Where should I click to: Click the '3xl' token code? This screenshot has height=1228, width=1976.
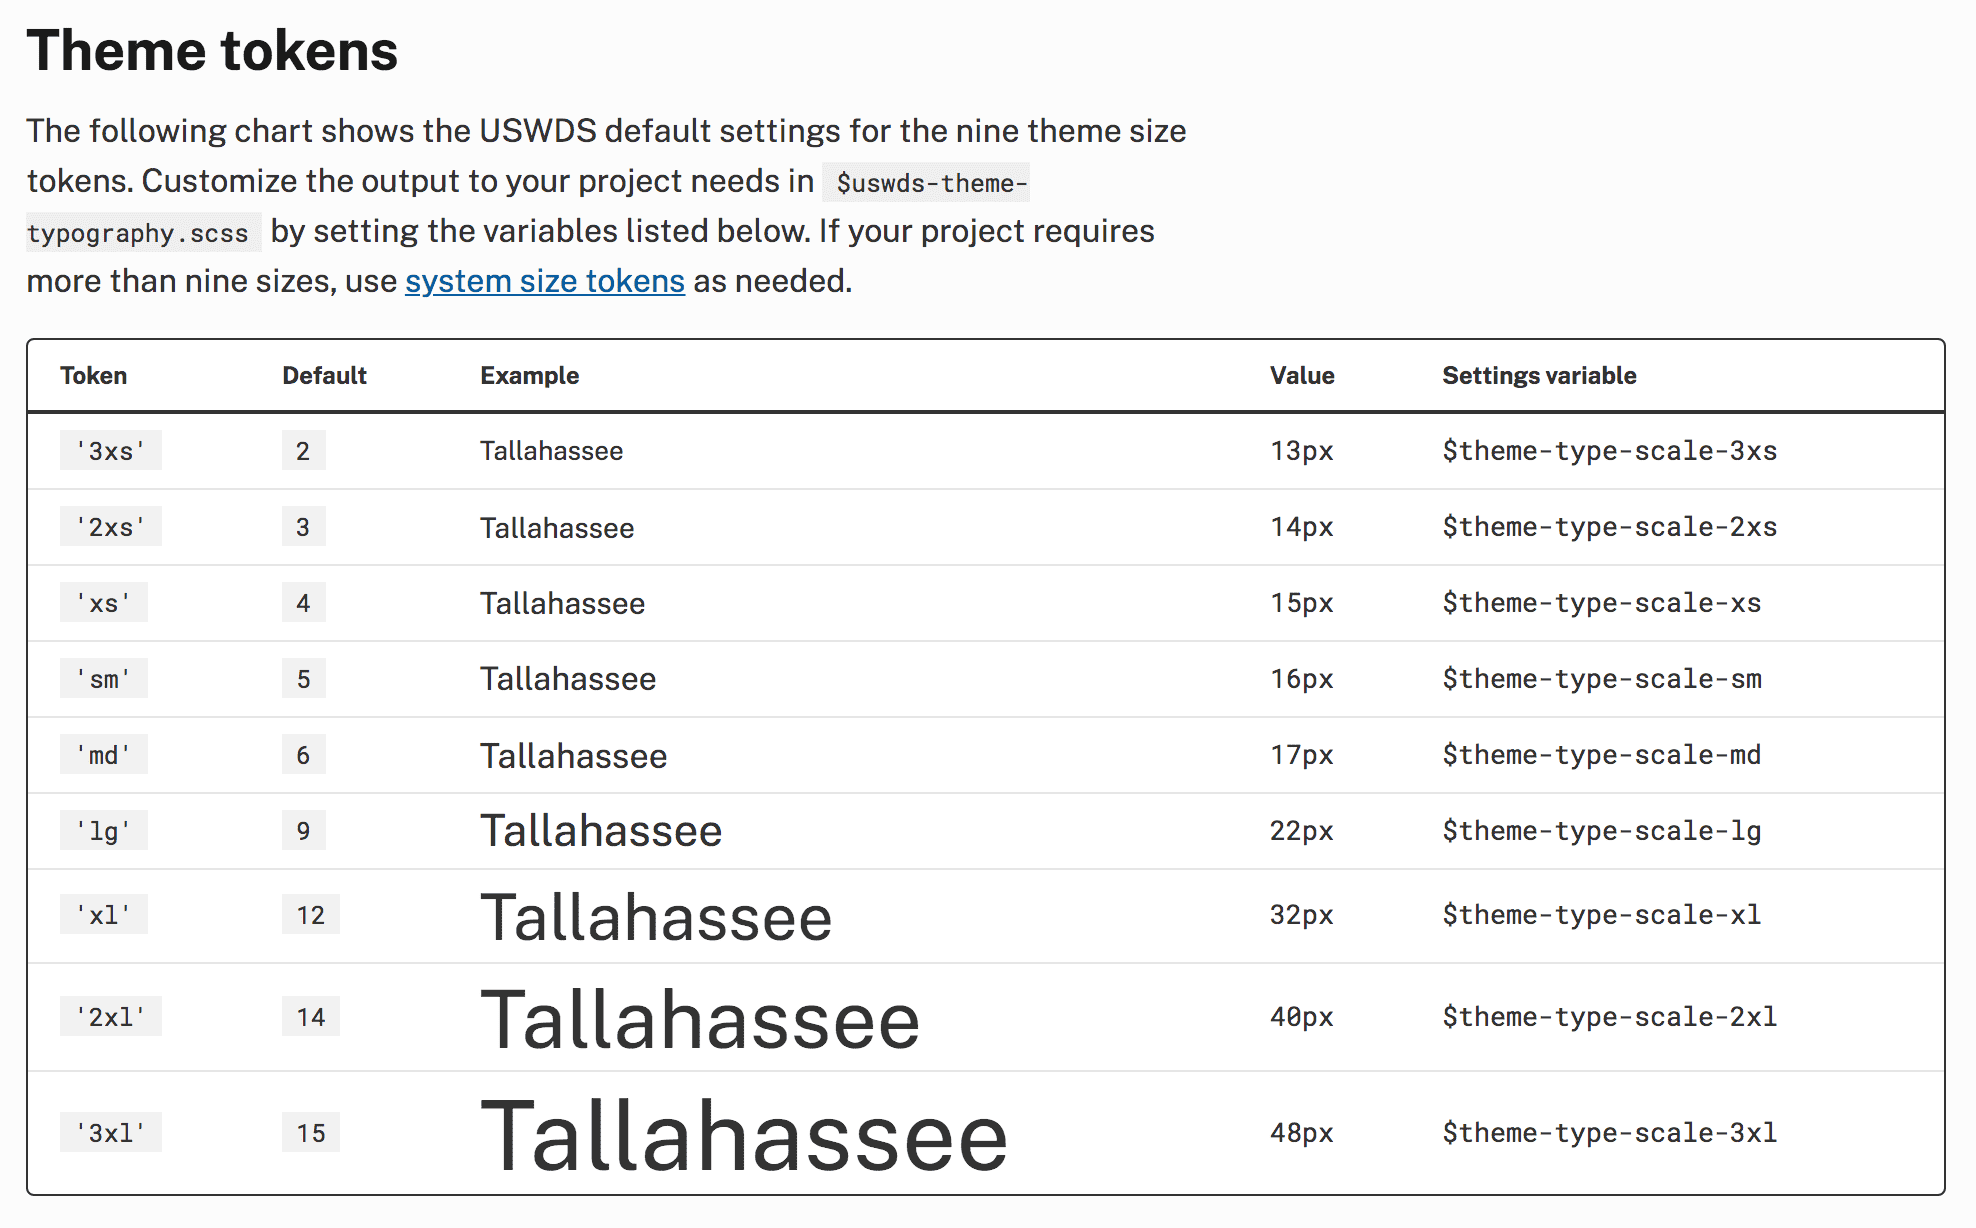tap(110, 1133)
